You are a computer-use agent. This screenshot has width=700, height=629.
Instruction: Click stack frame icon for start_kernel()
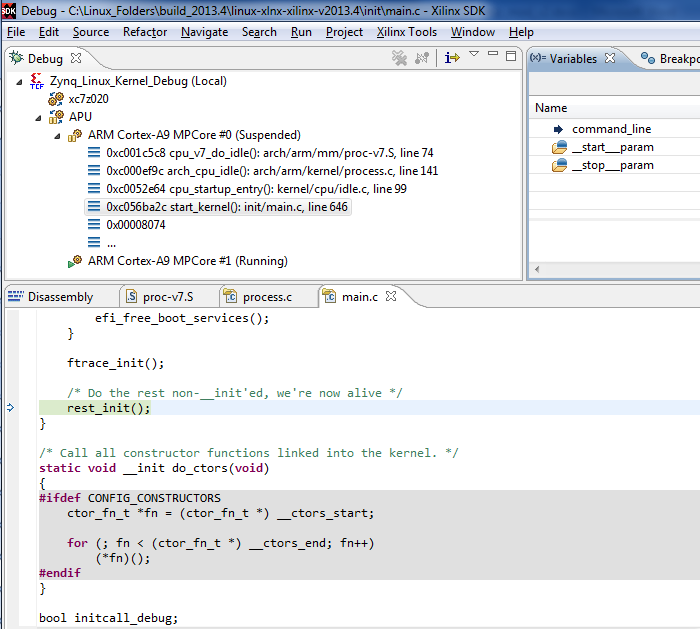pos(94,206)
